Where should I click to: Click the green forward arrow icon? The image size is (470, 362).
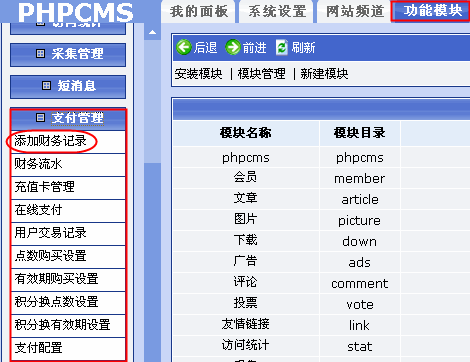[233, 47]
